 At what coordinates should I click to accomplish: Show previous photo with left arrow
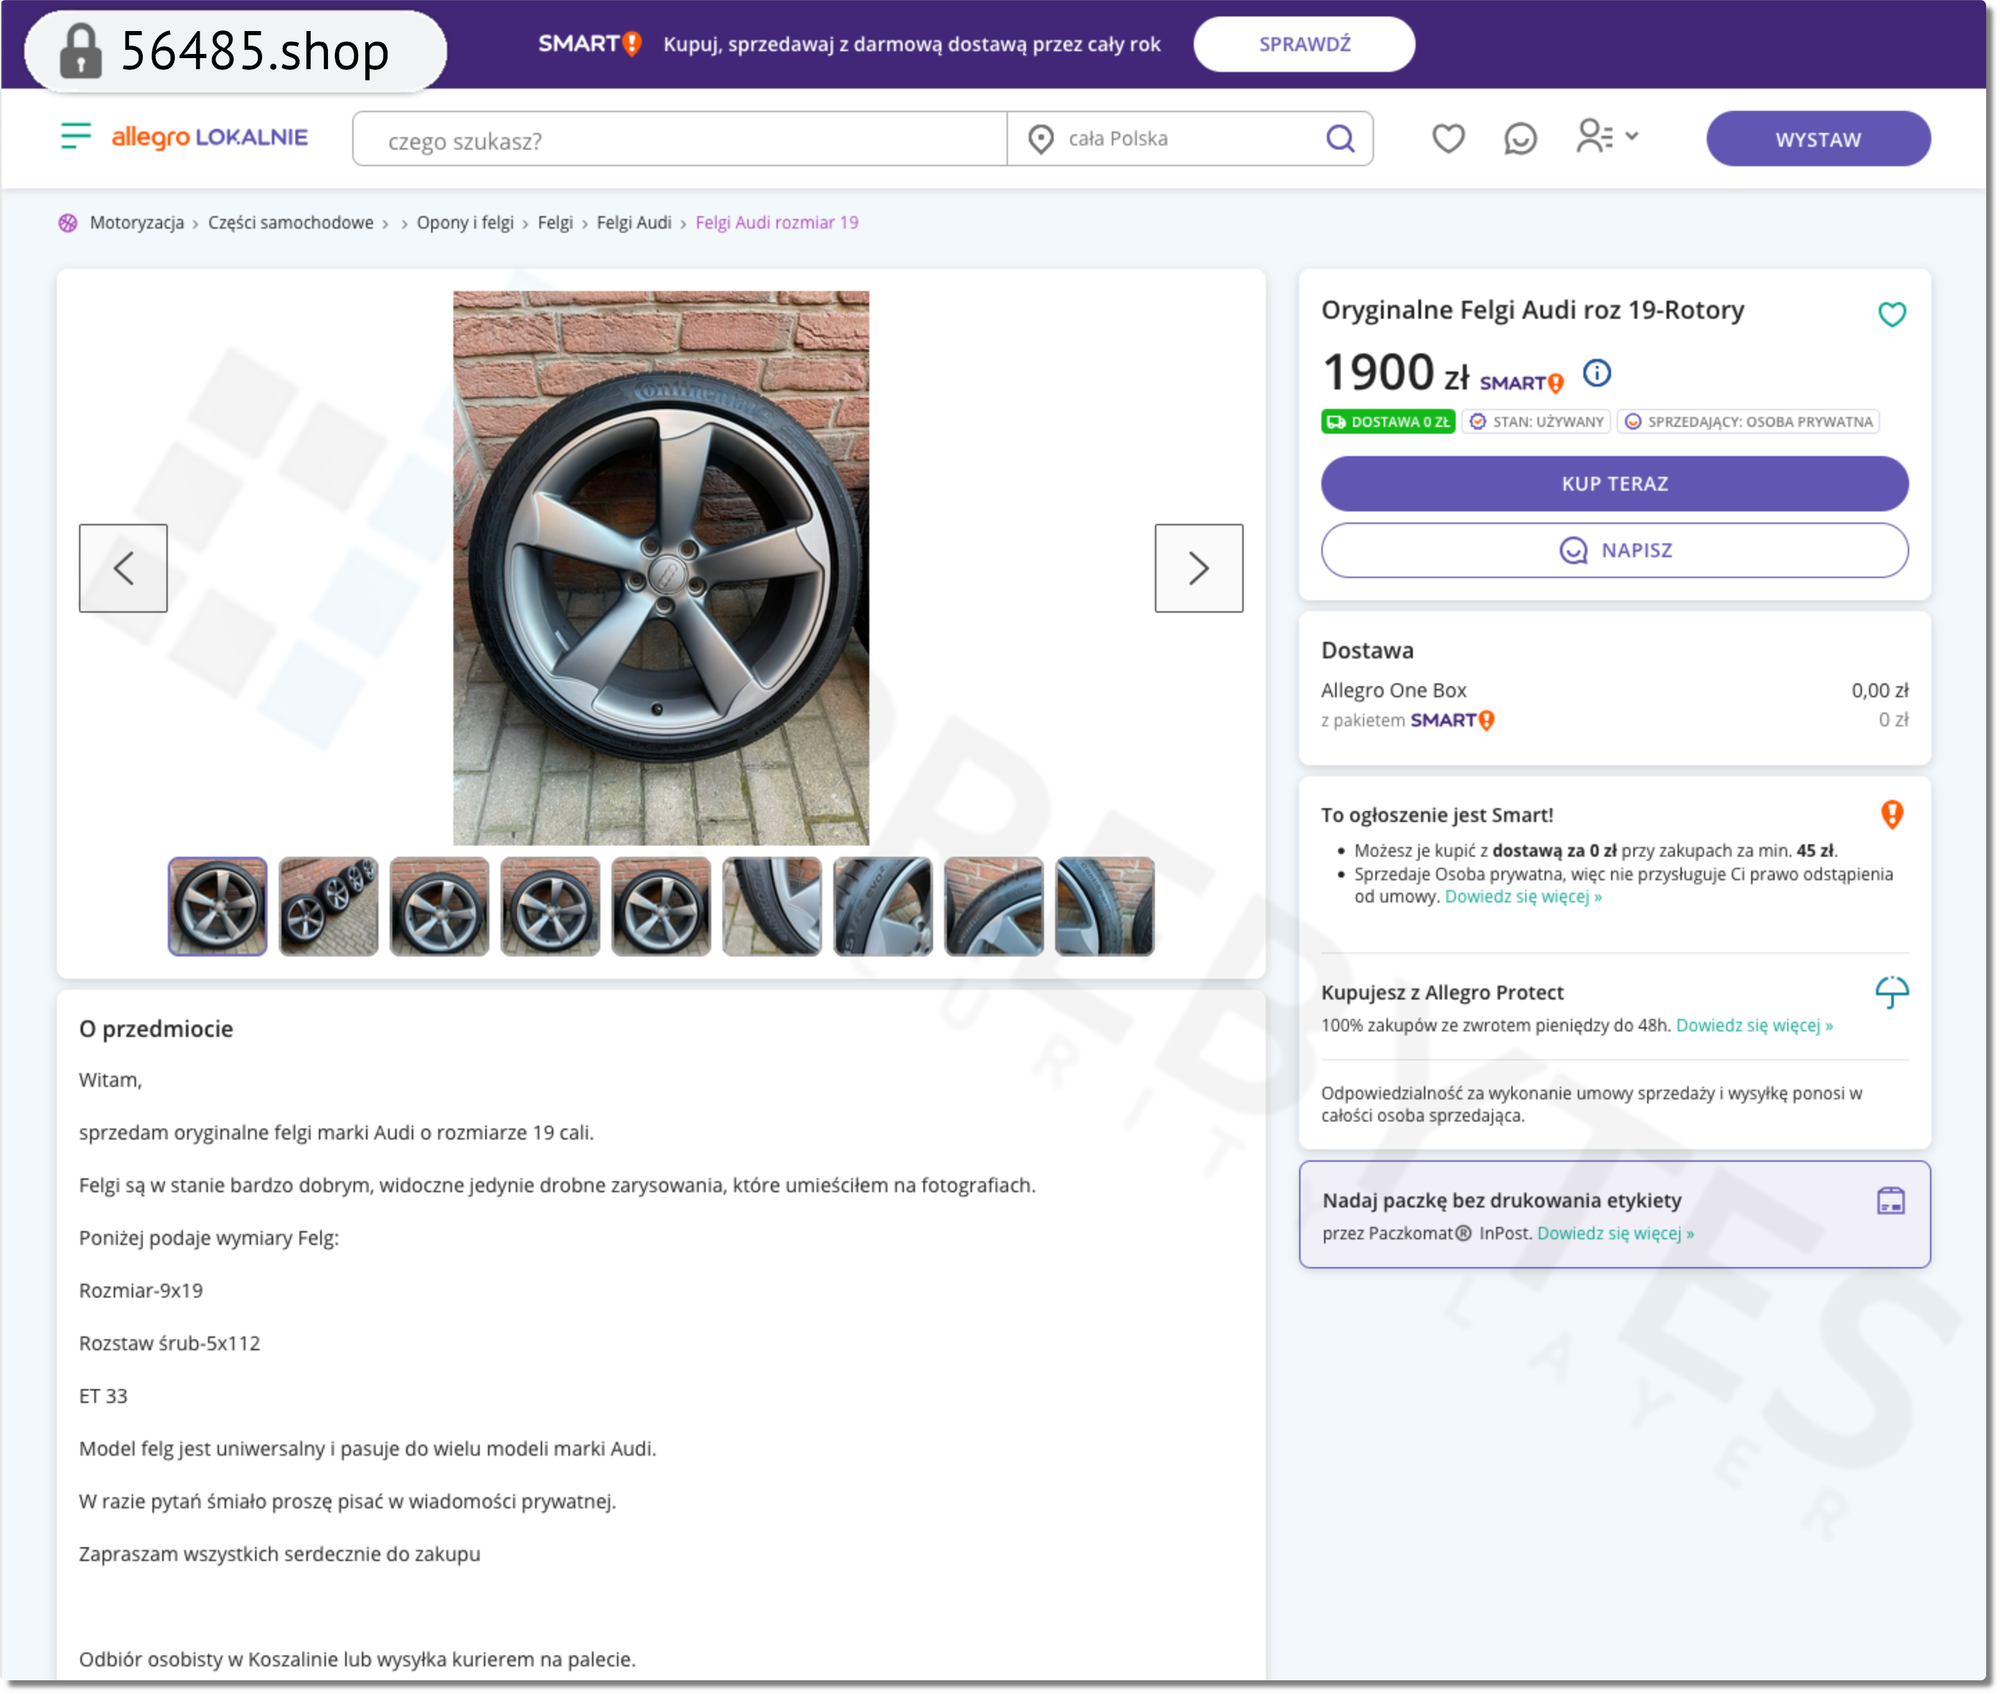[123, 568]
